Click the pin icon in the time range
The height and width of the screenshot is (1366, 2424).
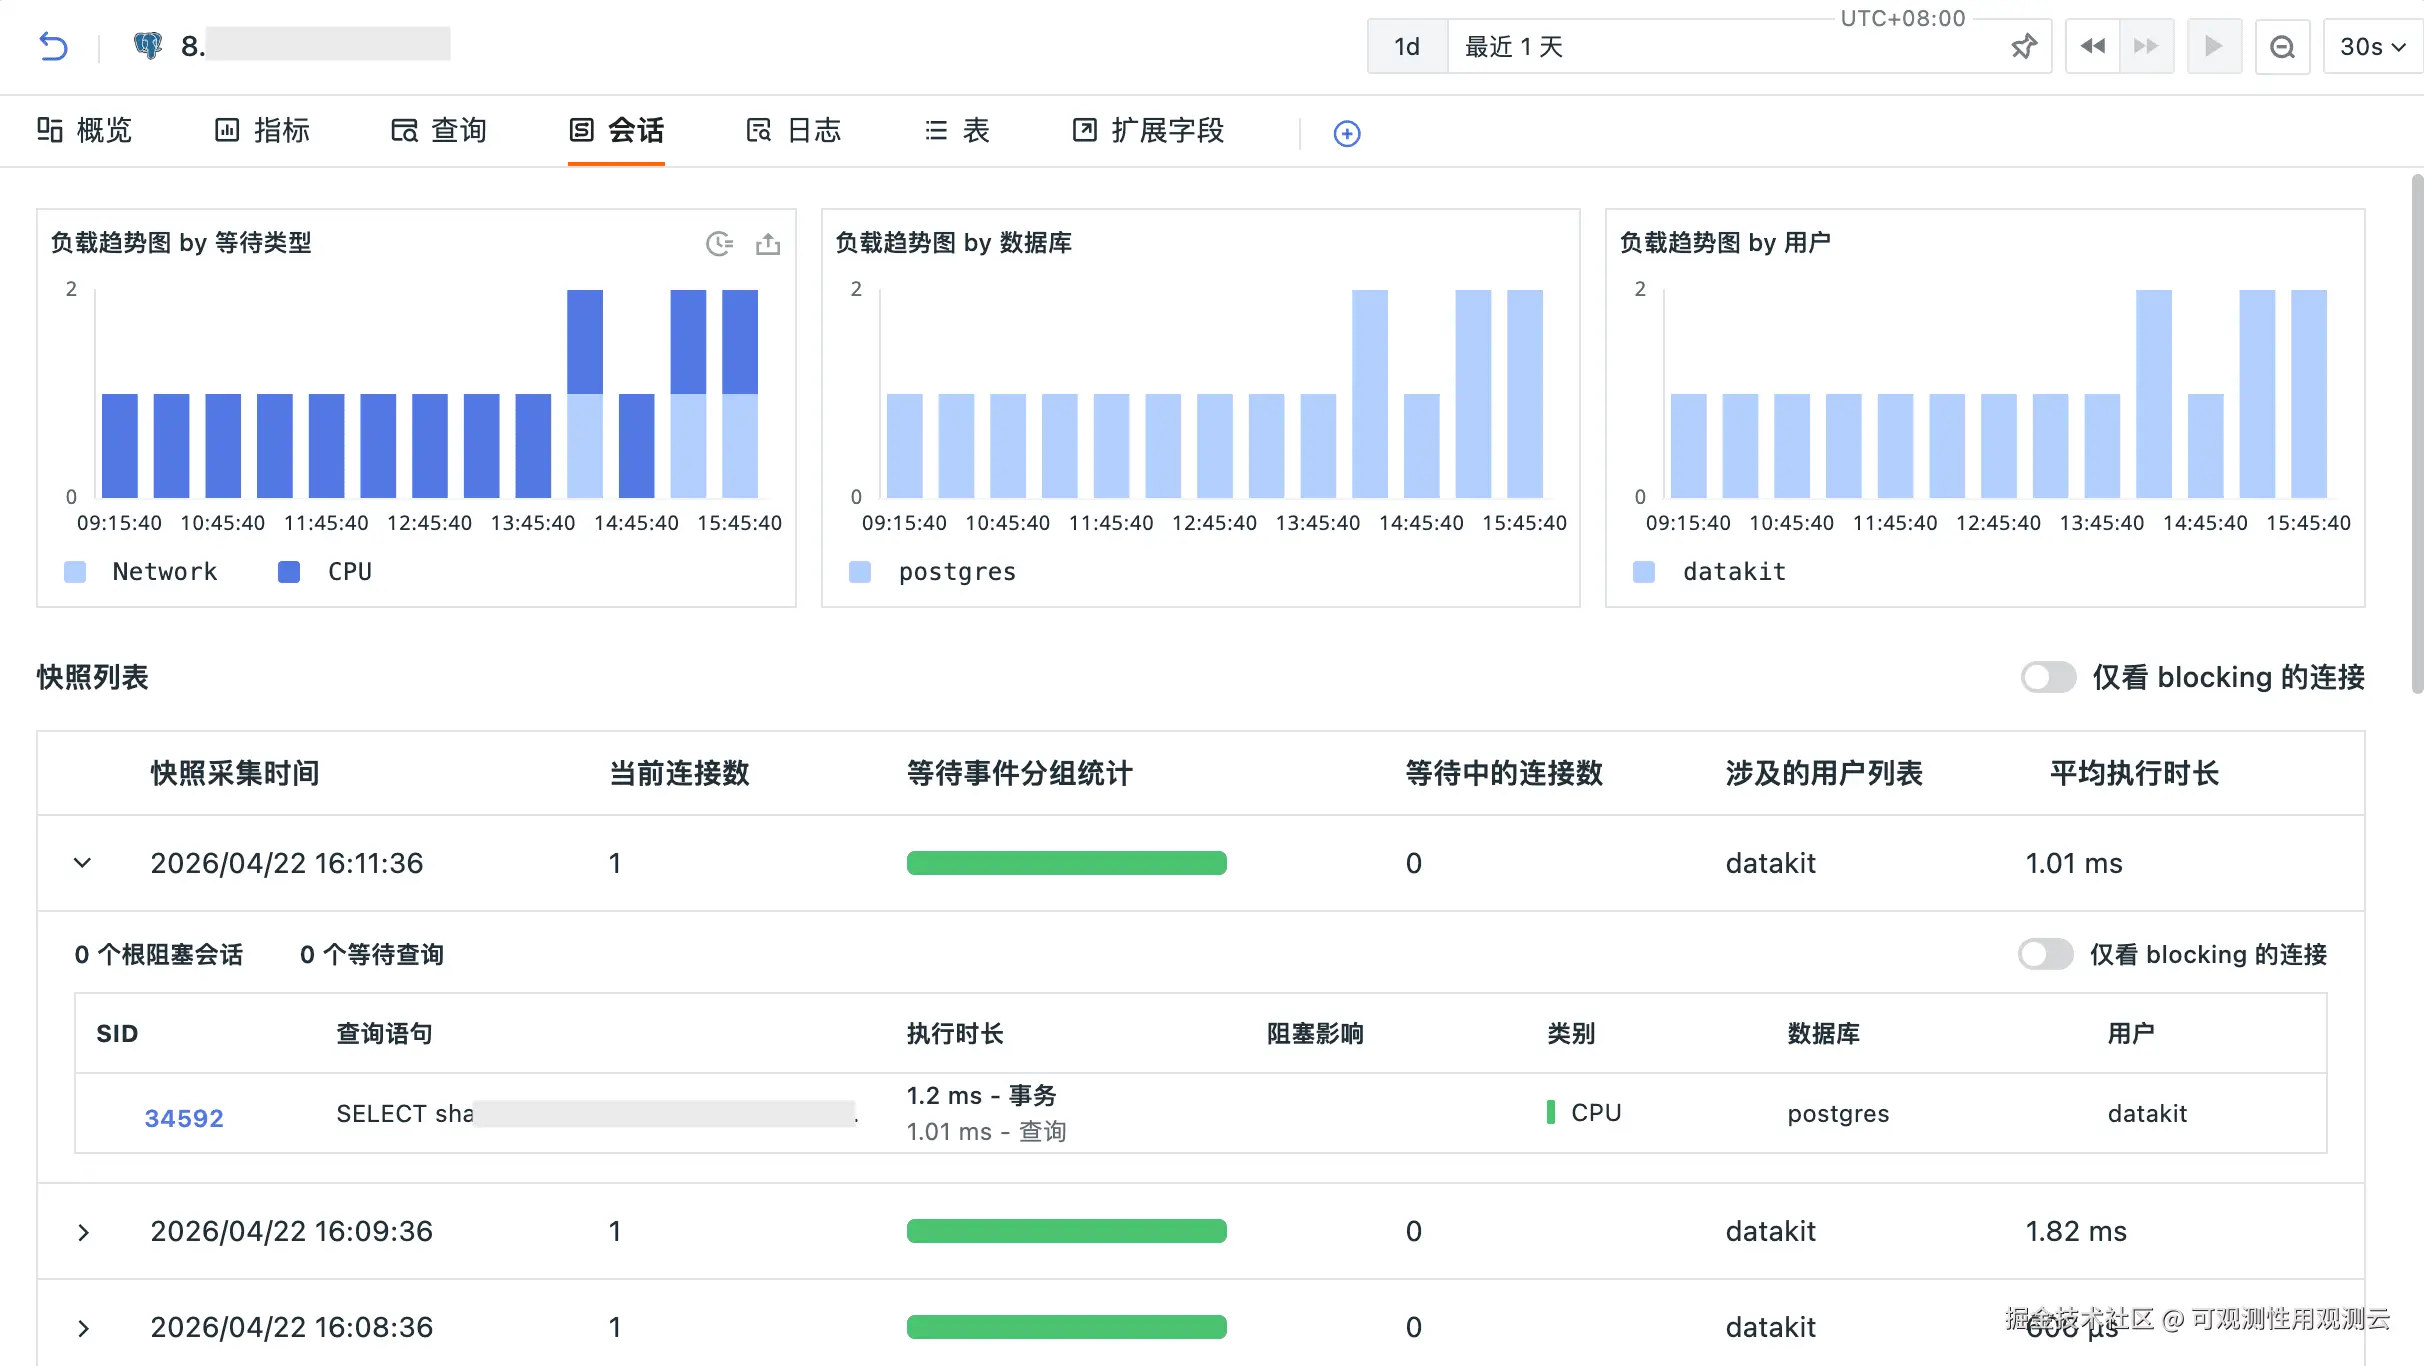coord(2023,46)
